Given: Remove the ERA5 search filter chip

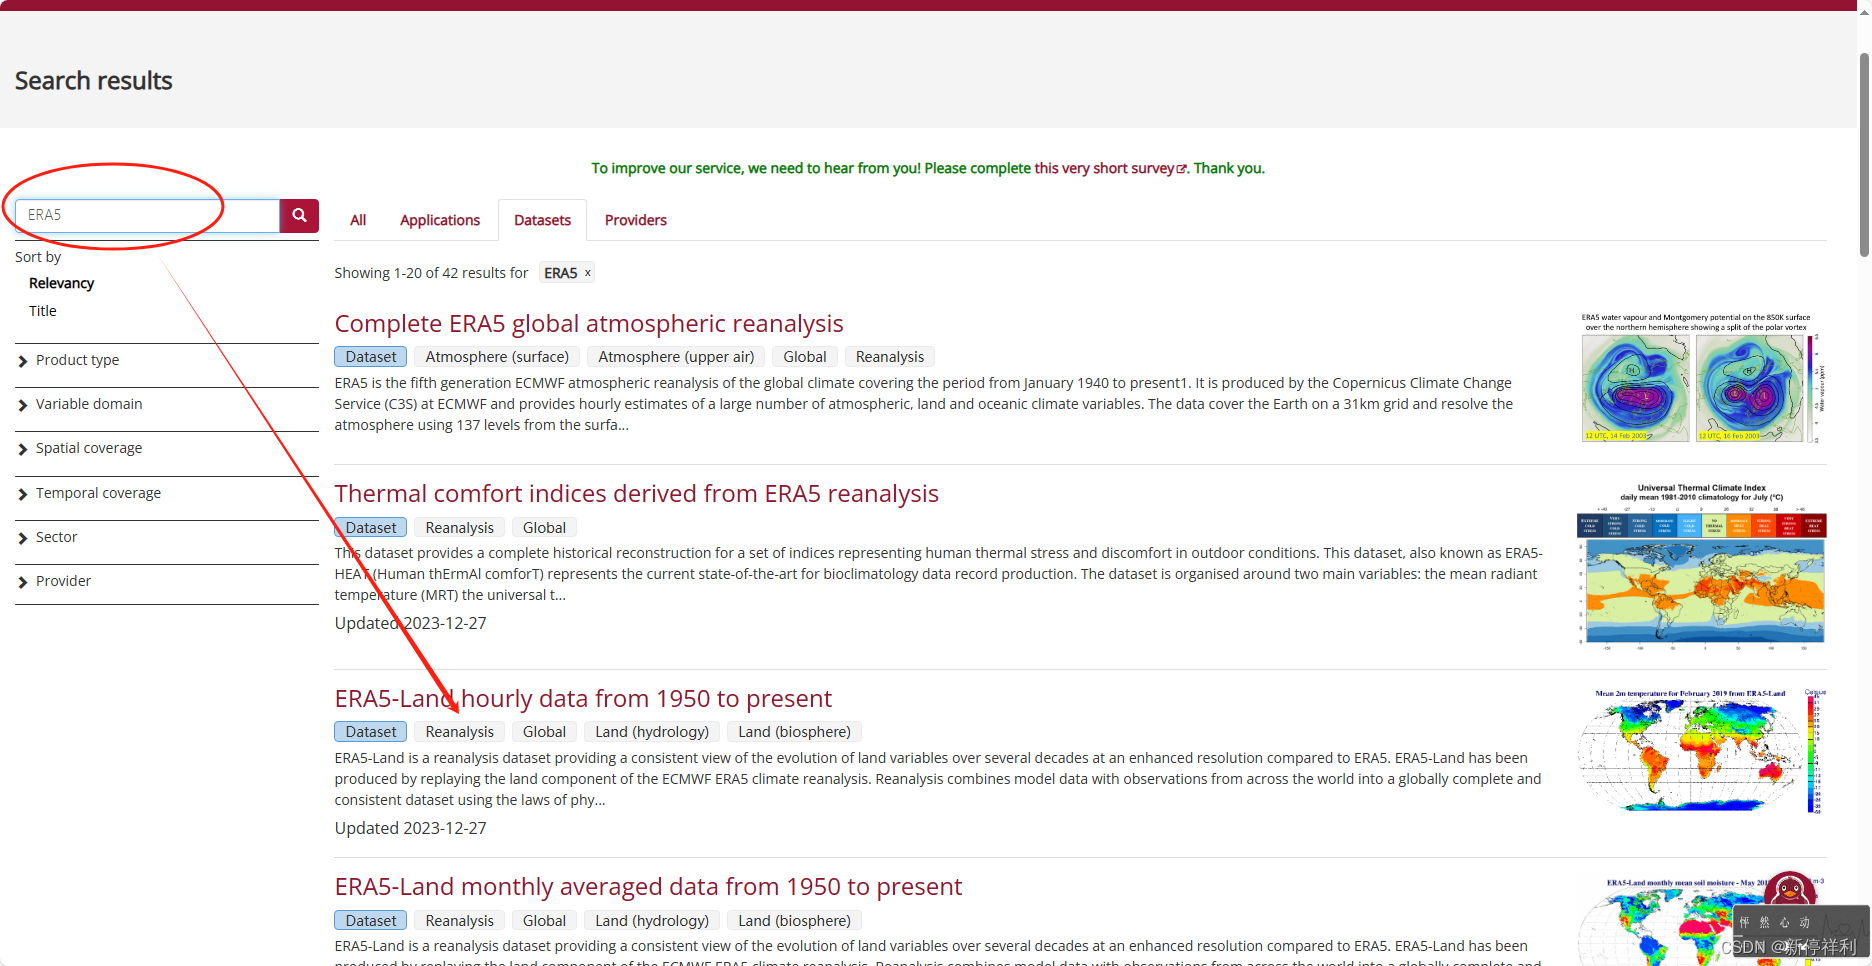Looking at the screenshot, I should point(588,273).
